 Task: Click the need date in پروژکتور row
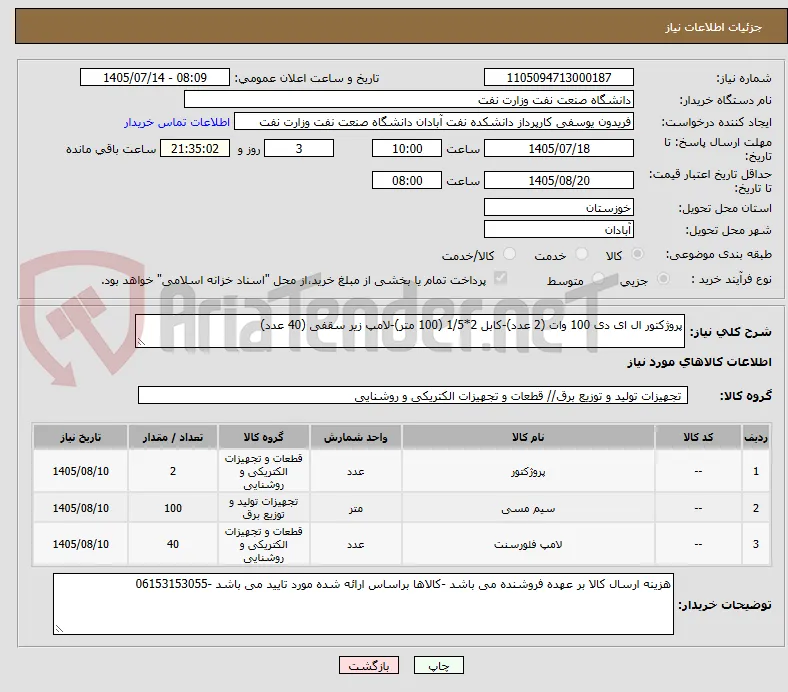click(x=80, y=471)
